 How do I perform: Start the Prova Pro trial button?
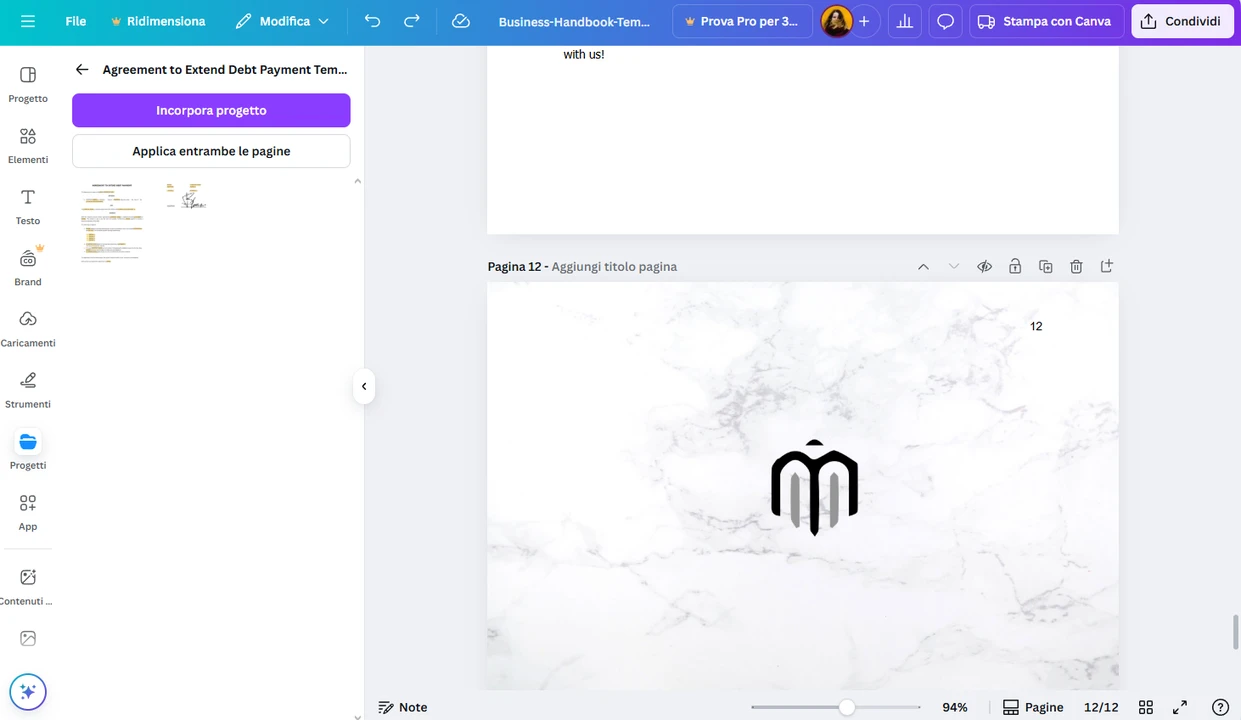click(742, 21)
